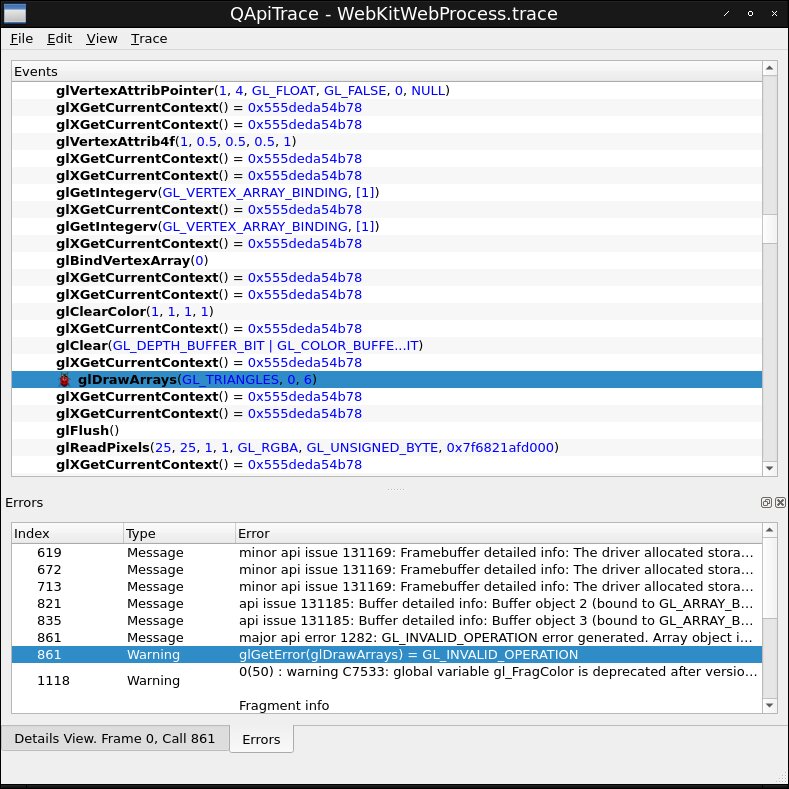The width and height of the screenshot is (789, 789).
Task: Click the bug icon on glDrawArrays row
Action: tap(64, 379)
